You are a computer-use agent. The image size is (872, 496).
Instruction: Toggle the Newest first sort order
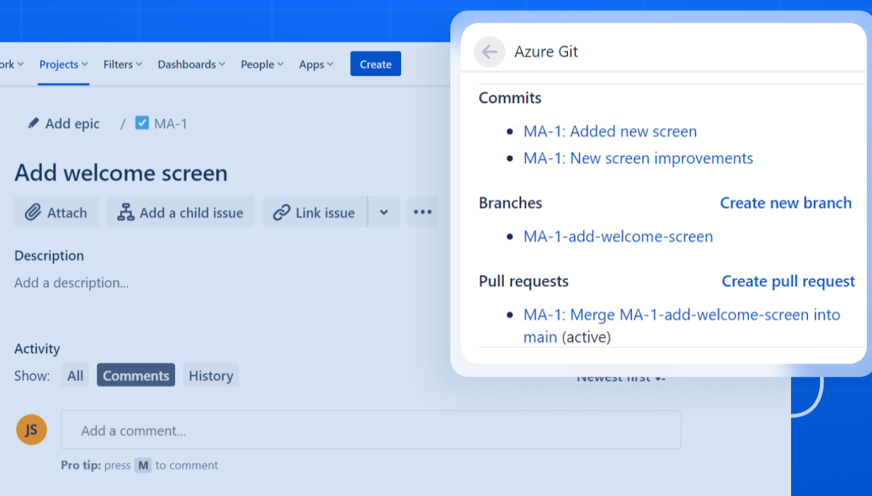coord(621,379)
